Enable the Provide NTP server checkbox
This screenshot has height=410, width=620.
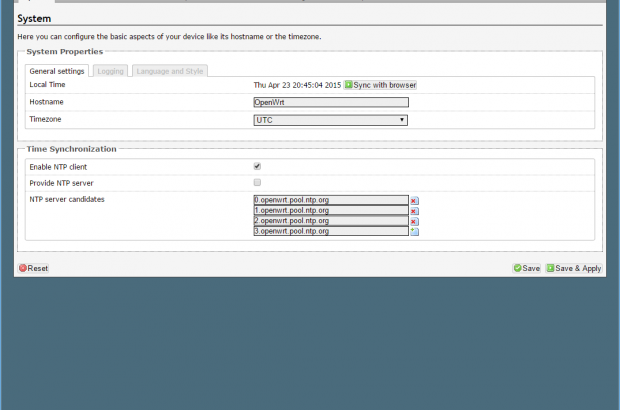tap(258, 182)
